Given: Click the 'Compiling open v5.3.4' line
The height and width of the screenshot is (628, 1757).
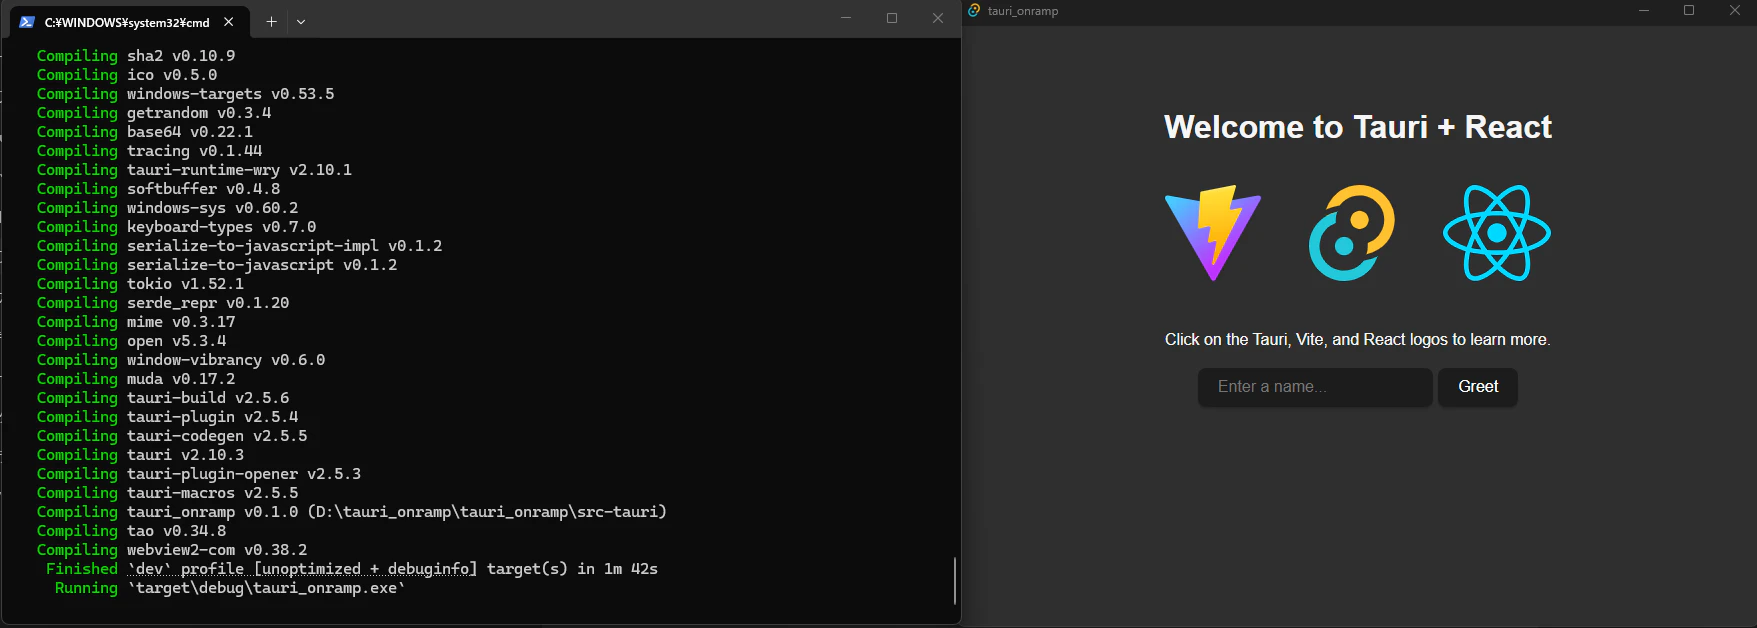Looking at the screenshot, I should pyautogui.click(x=132, y=341).
